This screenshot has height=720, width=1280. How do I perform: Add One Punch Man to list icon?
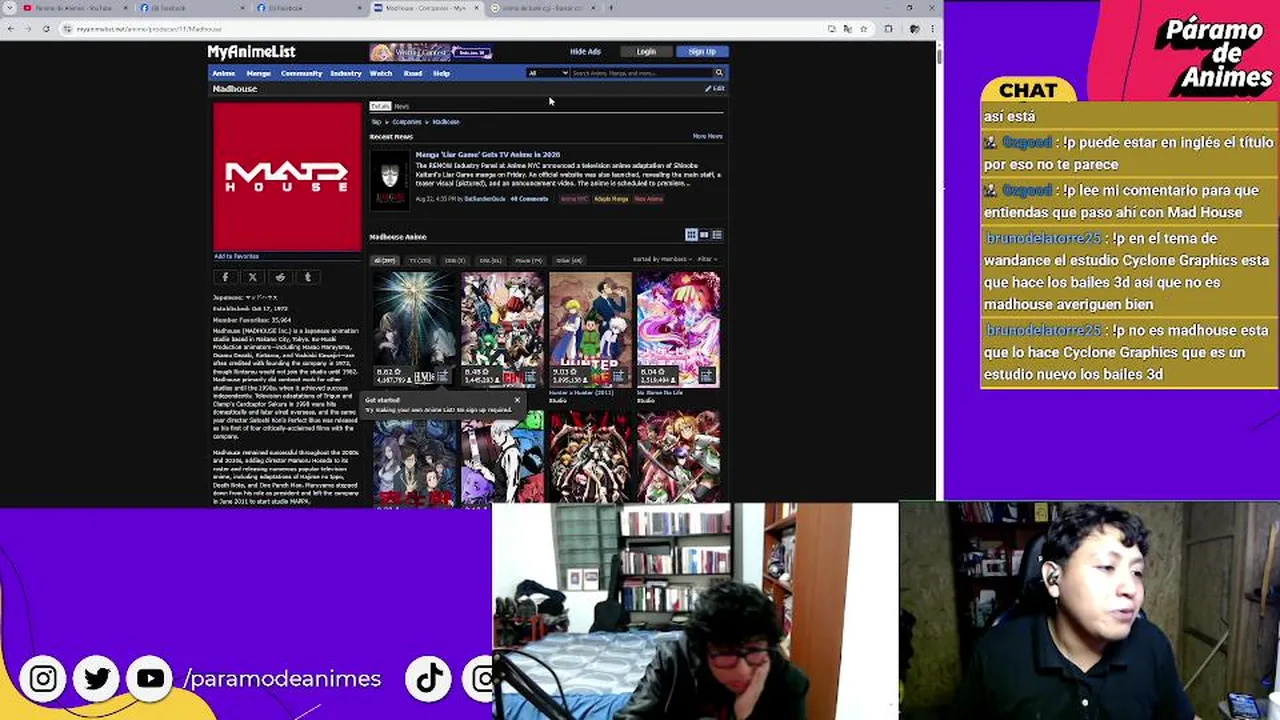[530, 377]
